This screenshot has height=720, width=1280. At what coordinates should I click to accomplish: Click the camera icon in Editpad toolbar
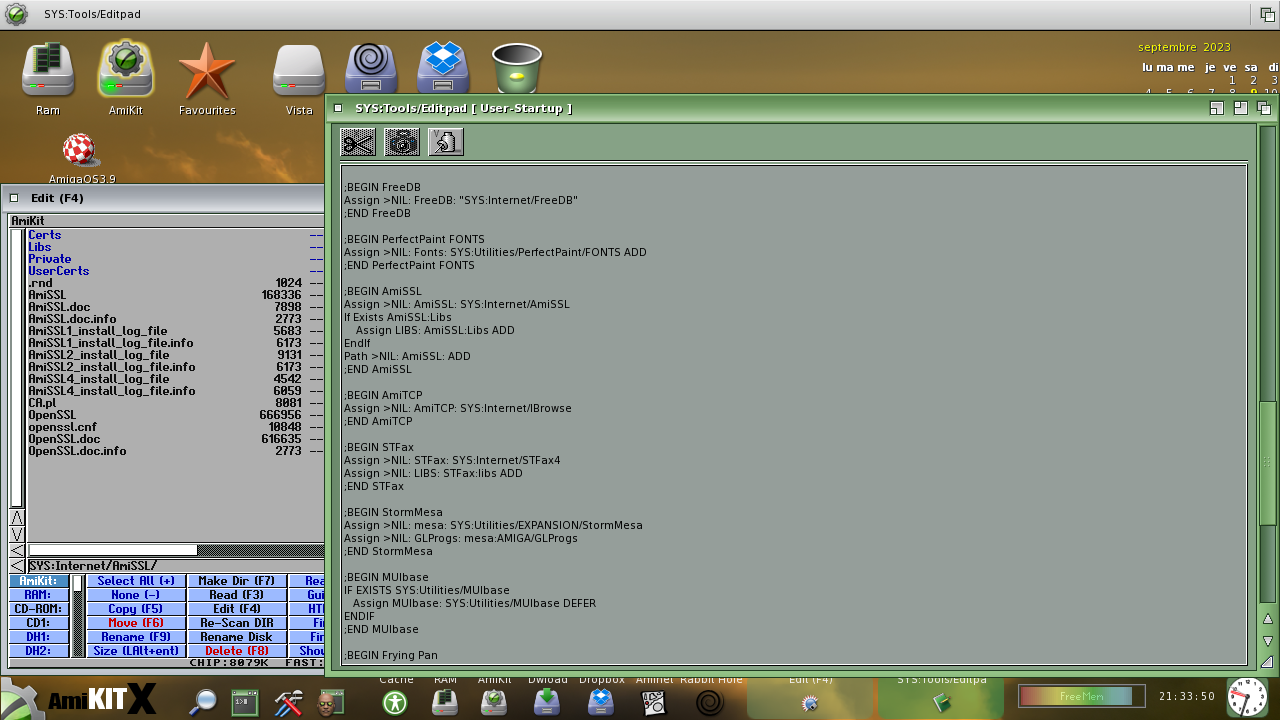402,143
